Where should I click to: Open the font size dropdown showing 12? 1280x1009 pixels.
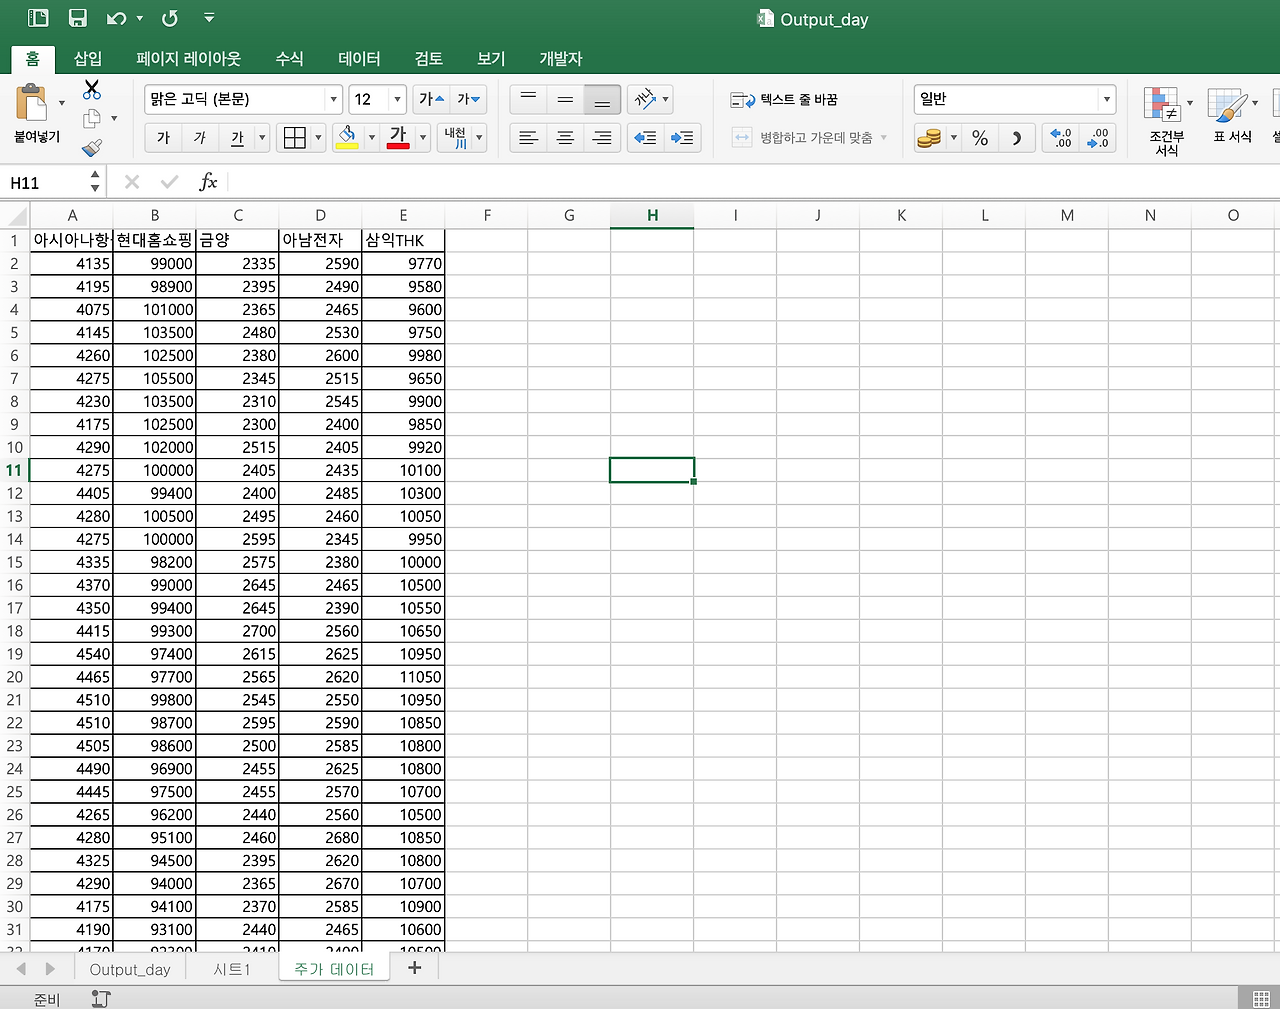pos(398,99)
